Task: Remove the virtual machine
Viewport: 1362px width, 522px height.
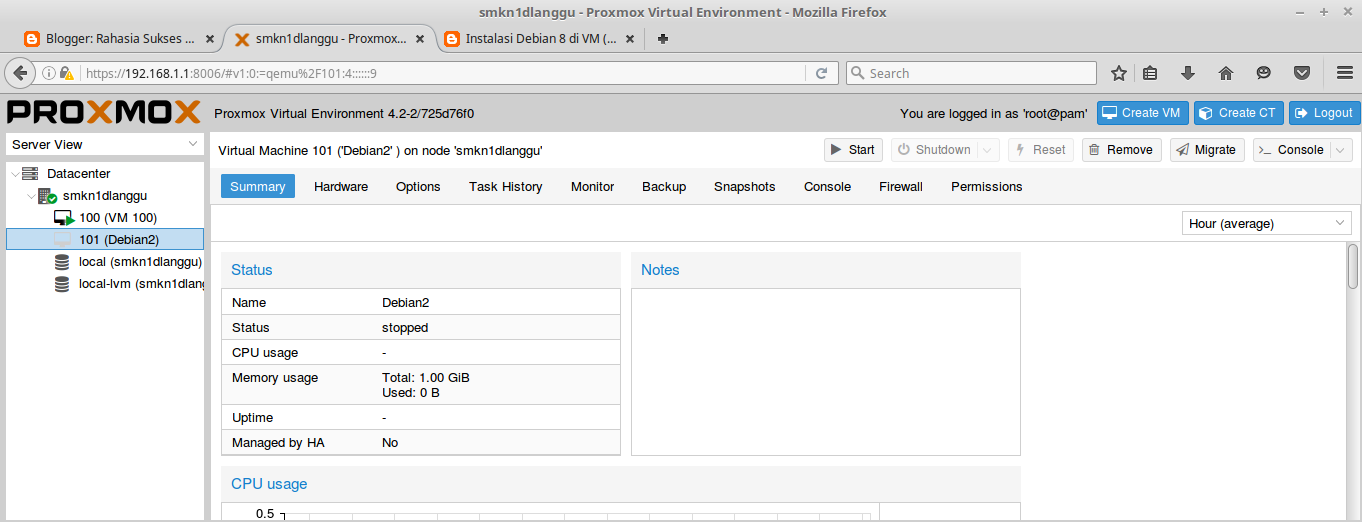Action: click(1121, 150)
